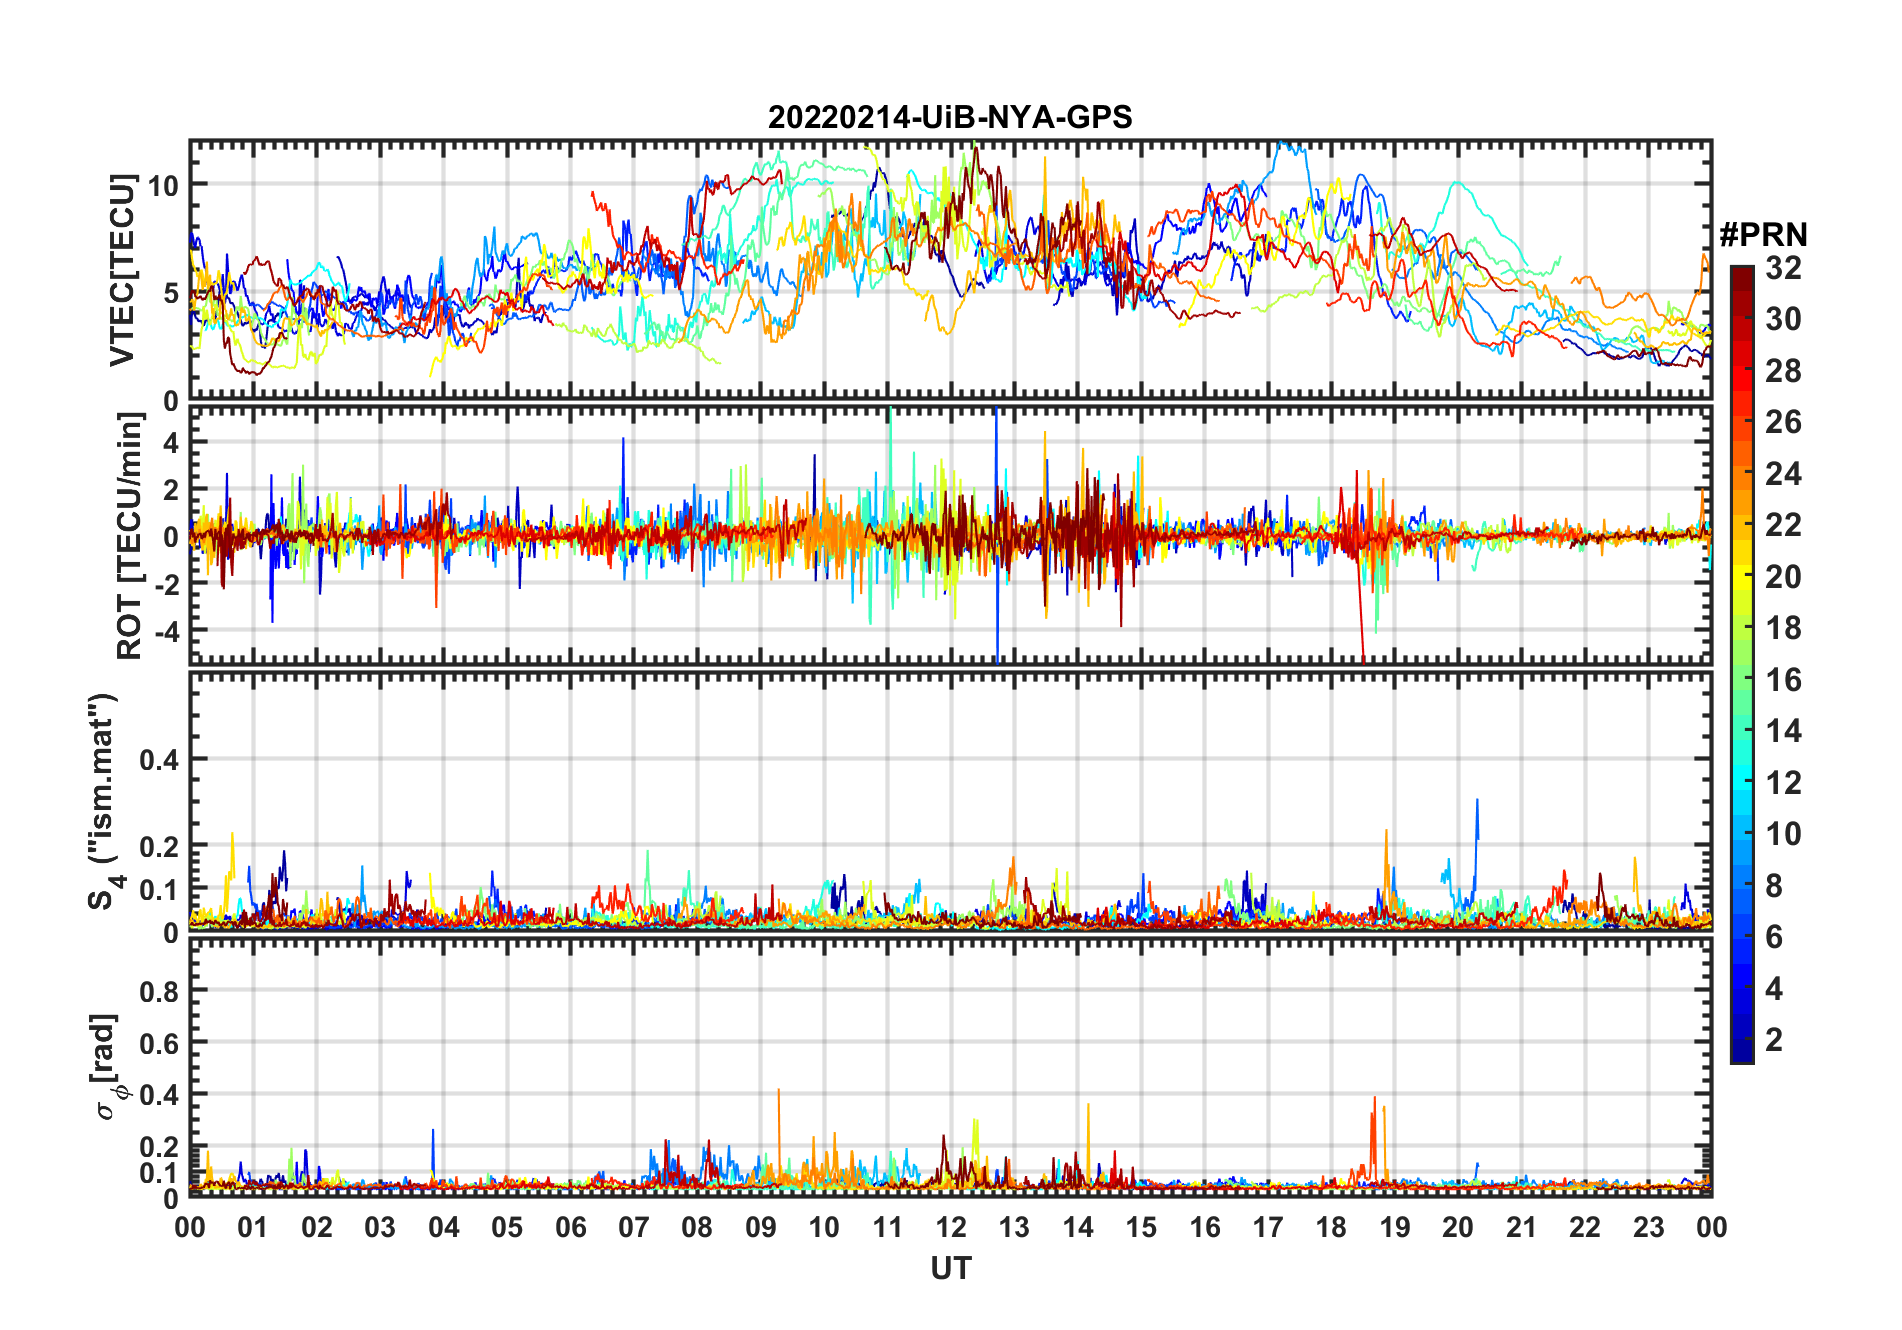
Task: Click colorbar tick label 22
Action: coord(1783,525)
